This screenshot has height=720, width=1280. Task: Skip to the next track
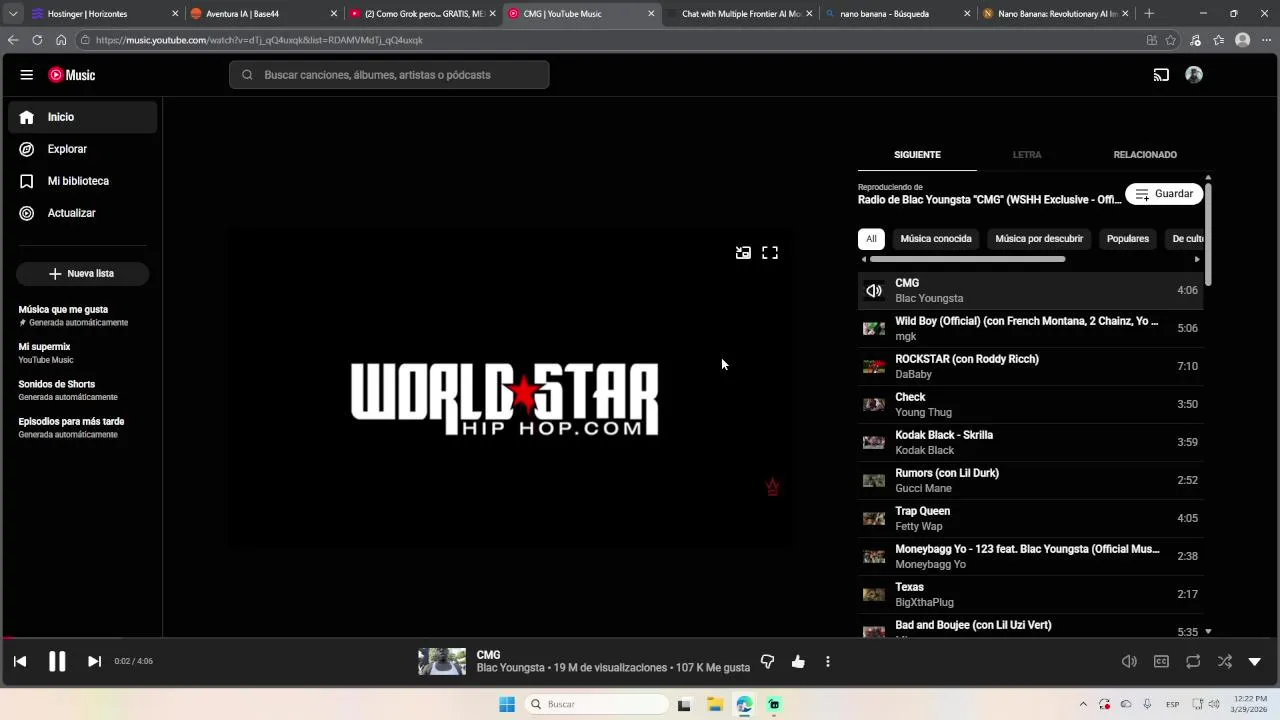click(94, 661)
